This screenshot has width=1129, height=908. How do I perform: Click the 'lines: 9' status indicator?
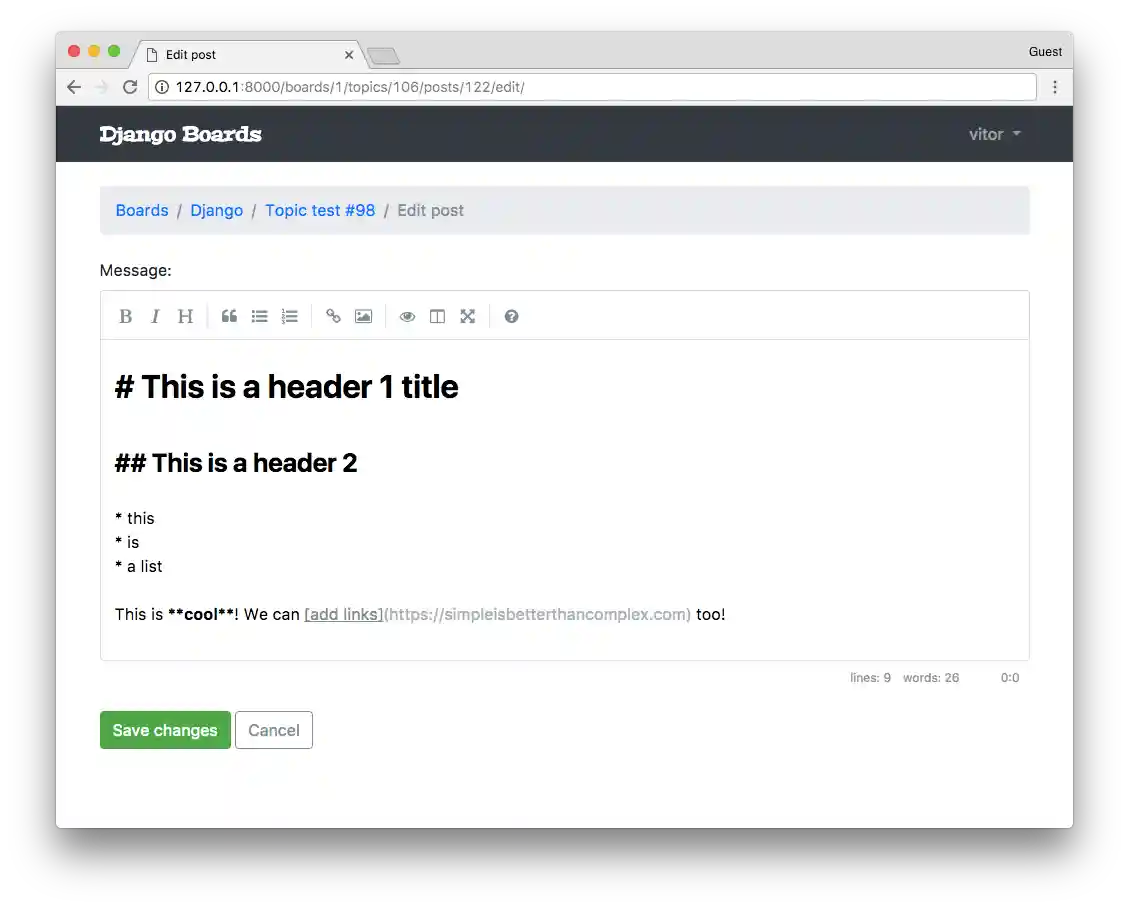(871, 678)
